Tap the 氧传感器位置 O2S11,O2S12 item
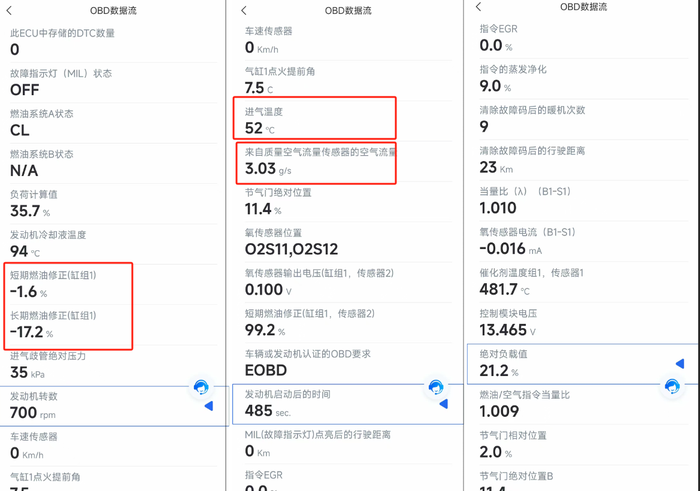This screenshot has width=700, height=491. pos(344,242)
